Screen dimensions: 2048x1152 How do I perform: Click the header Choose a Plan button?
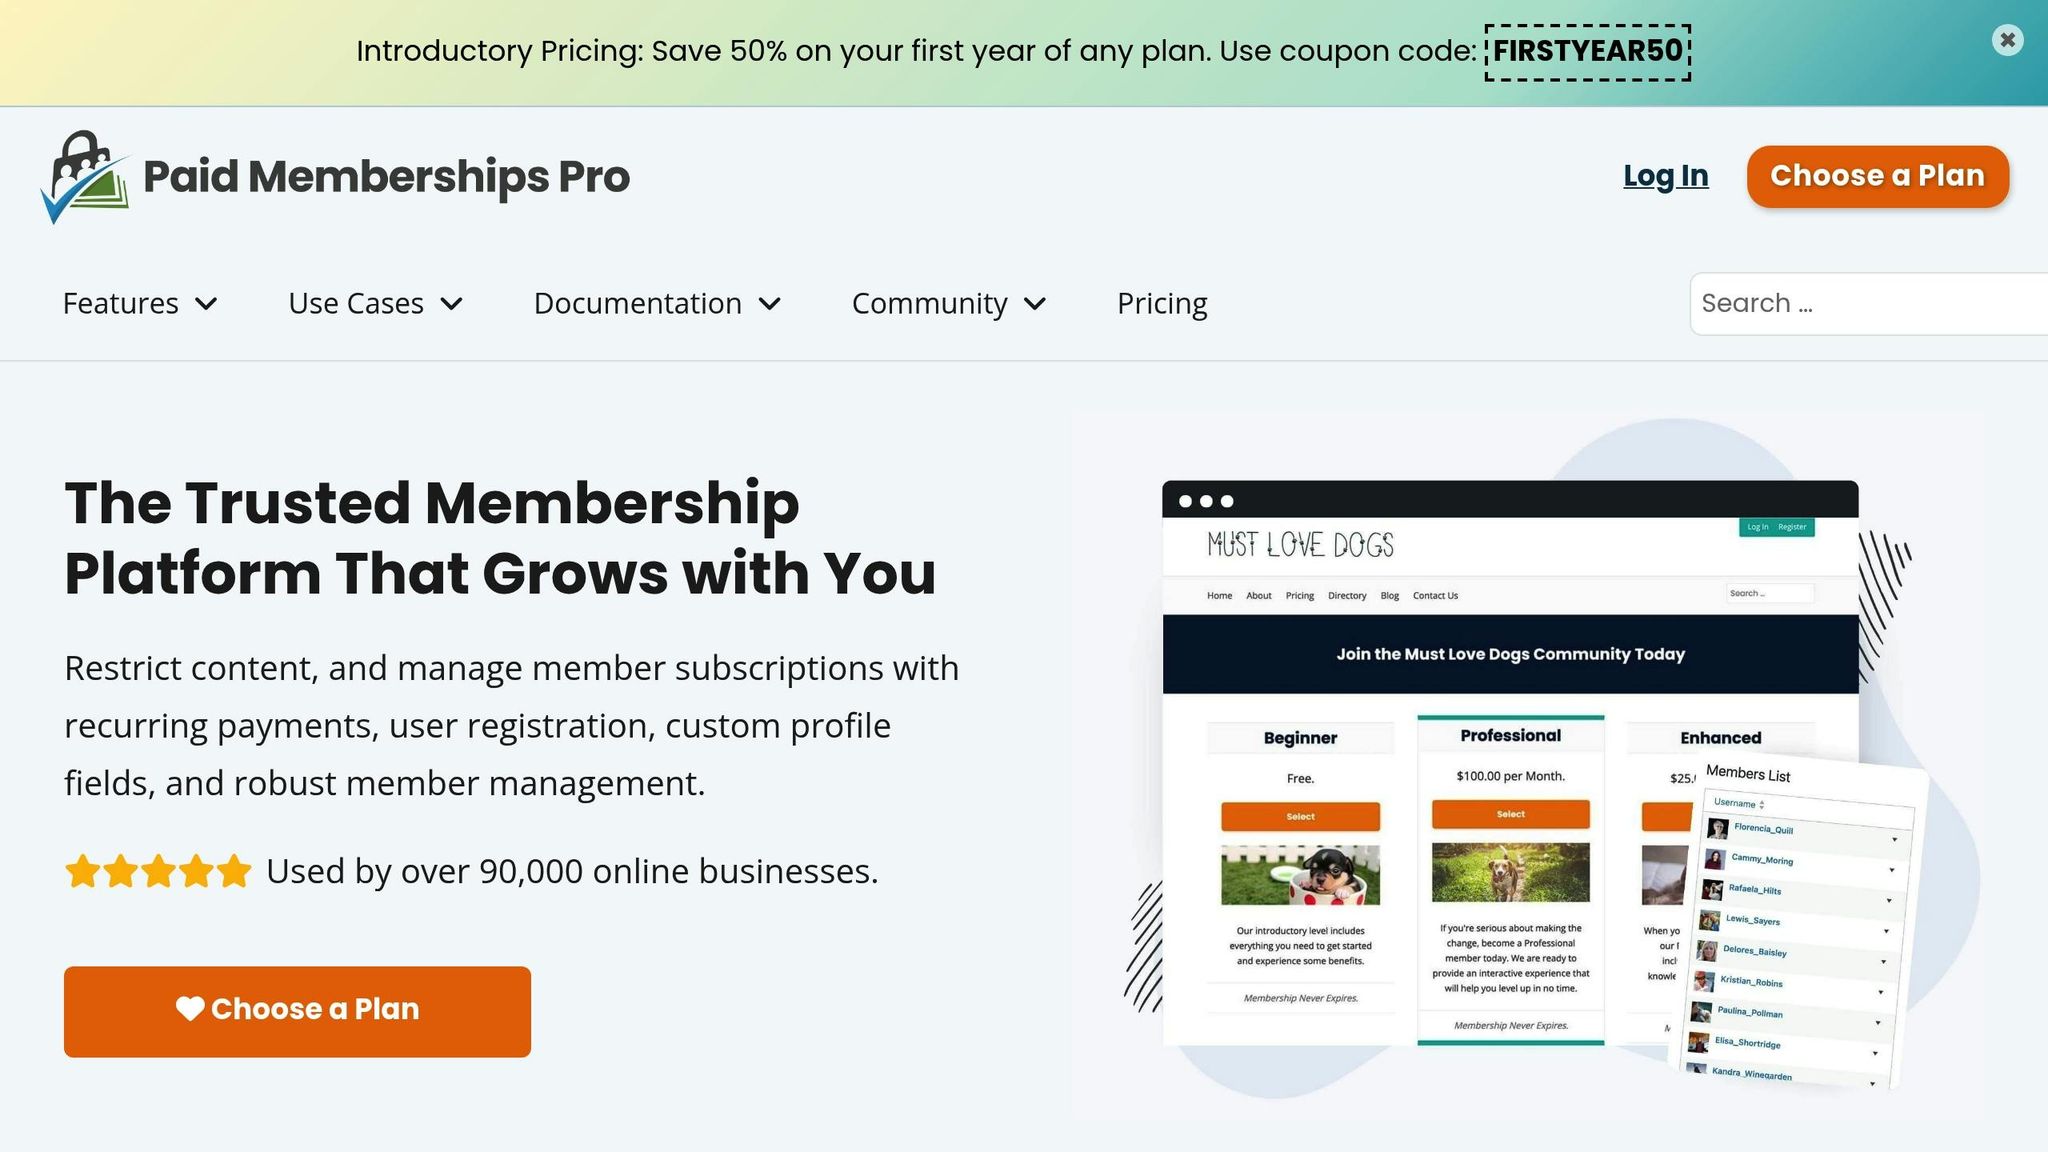click(x=1877, y=176)
